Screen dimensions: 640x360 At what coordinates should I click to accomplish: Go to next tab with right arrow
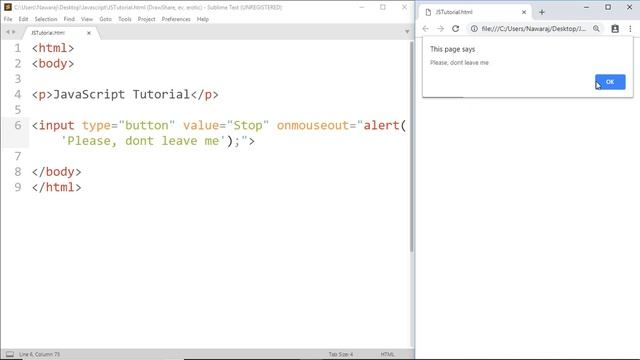tap(14, 32)
